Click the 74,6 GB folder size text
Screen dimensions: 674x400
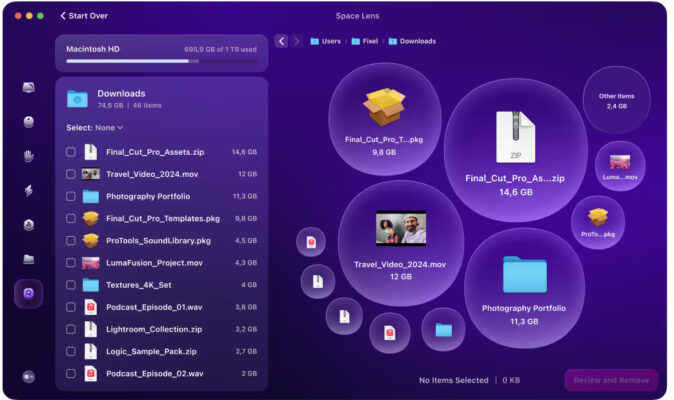point(110,105)
